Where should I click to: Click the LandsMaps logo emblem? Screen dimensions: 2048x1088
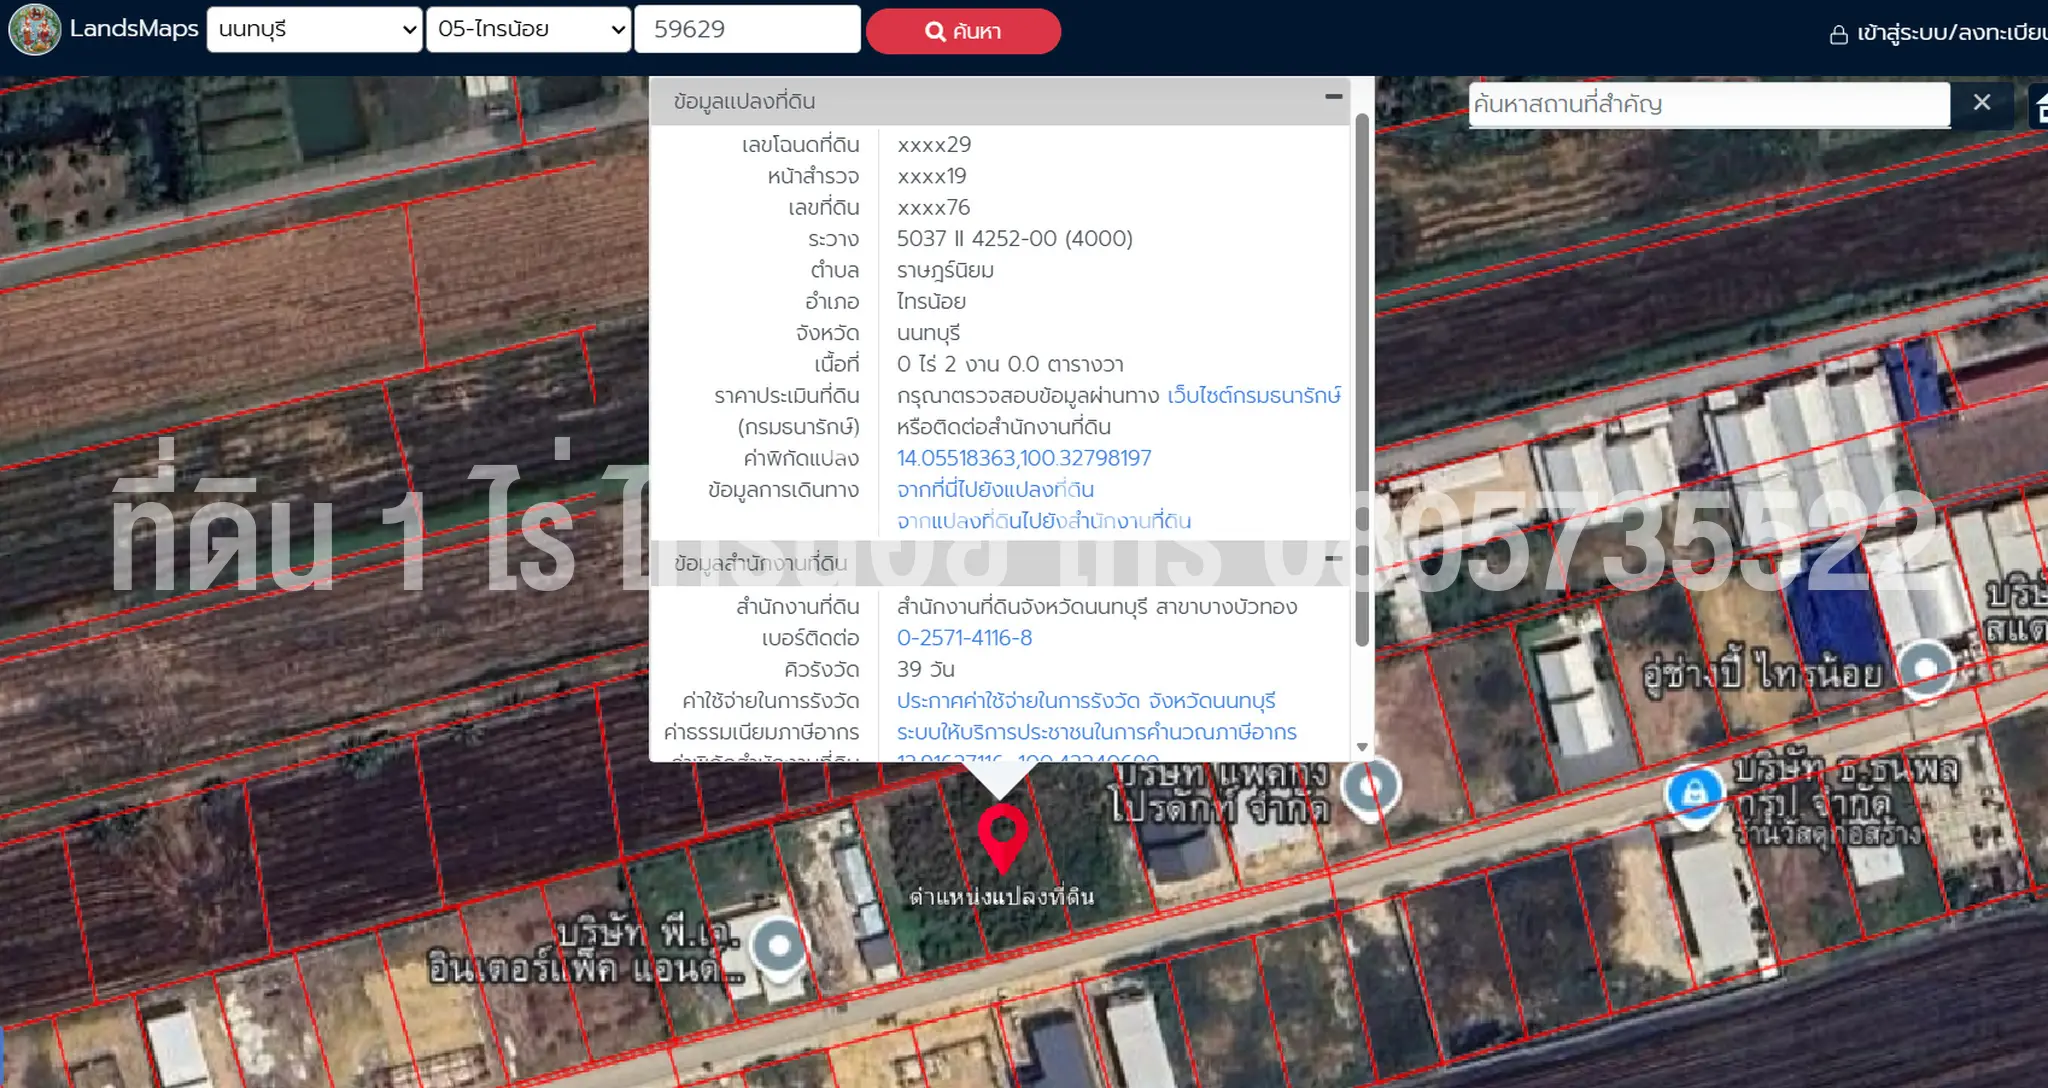click(35, 30)
